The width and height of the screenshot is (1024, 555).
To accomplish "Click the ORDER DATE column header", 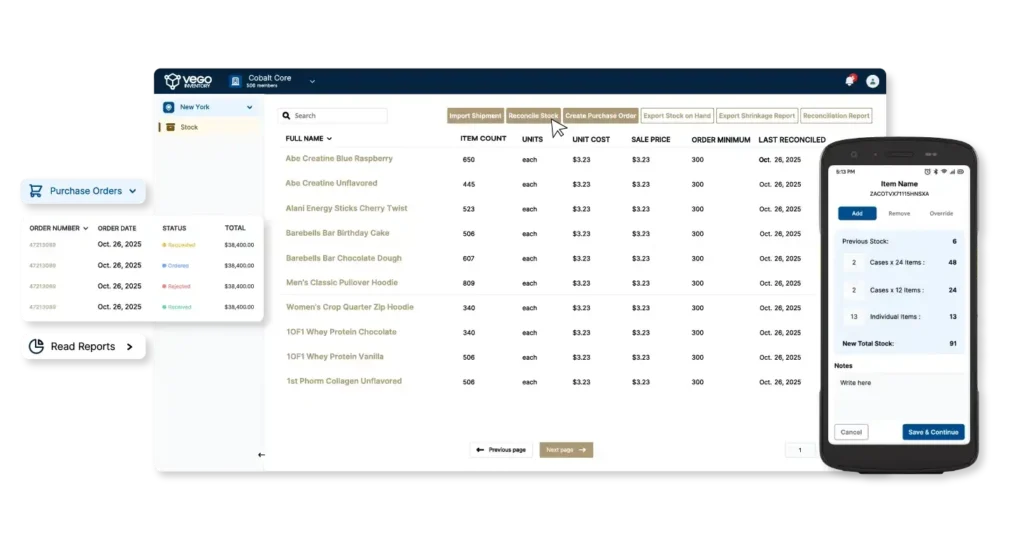I will click(117, 229).
